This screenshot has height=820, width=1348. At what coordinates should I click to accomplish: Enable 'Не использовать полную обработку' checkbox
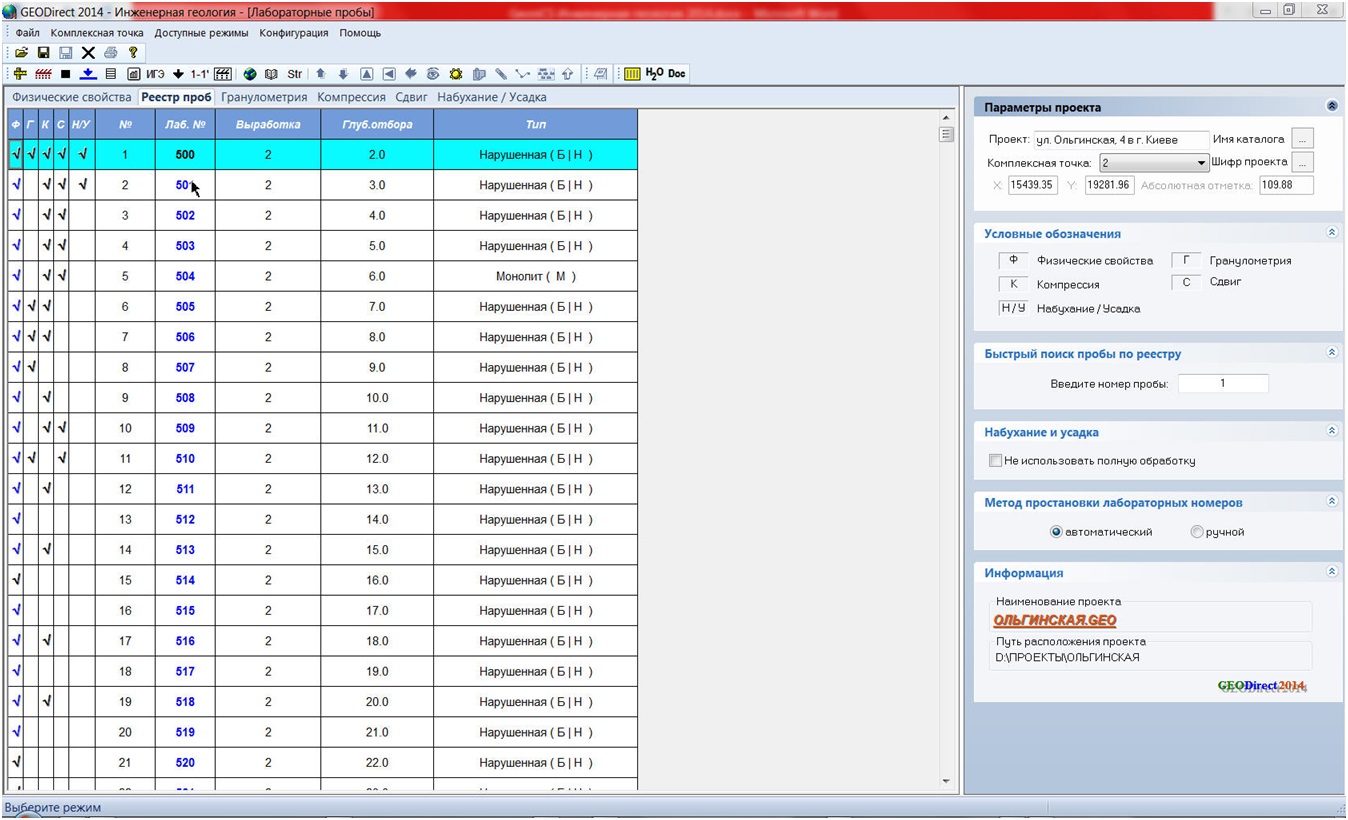pos(995,461)
